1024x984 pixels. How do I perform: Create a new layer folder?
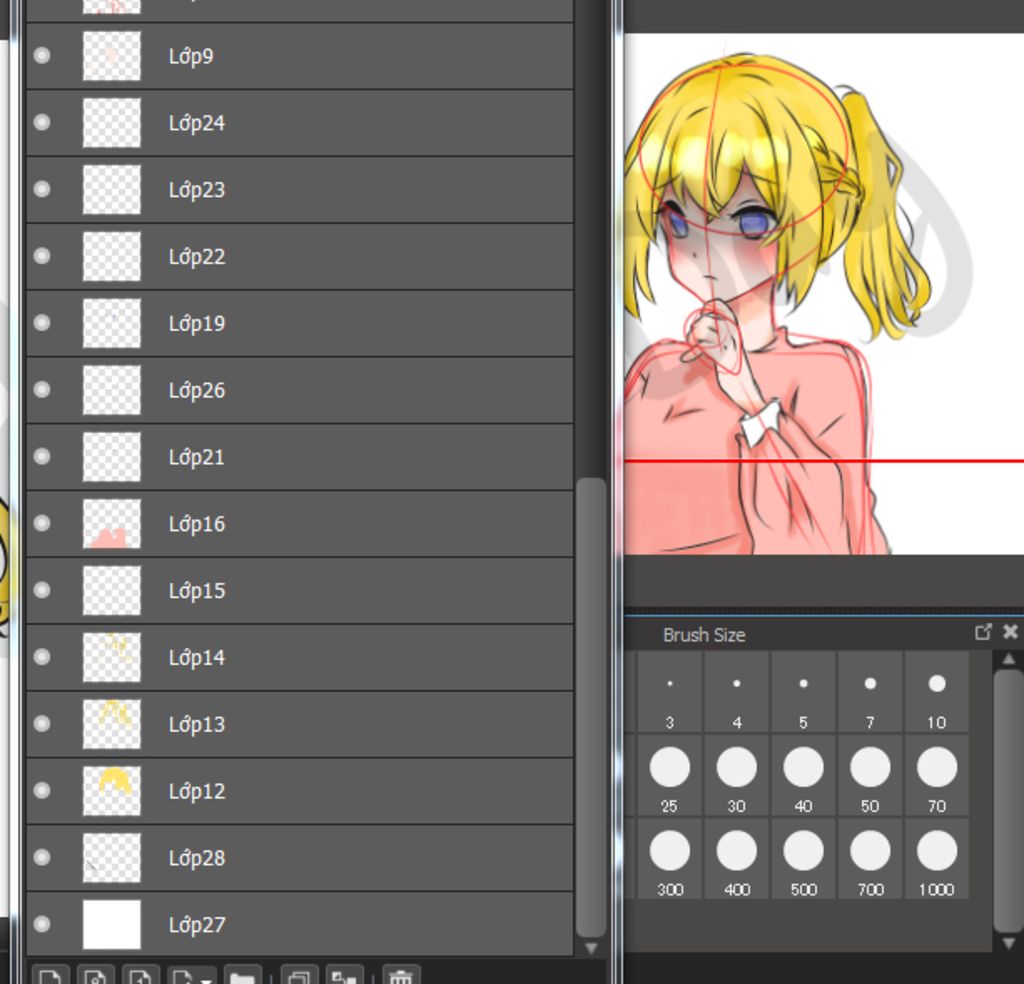pos(242,975)
